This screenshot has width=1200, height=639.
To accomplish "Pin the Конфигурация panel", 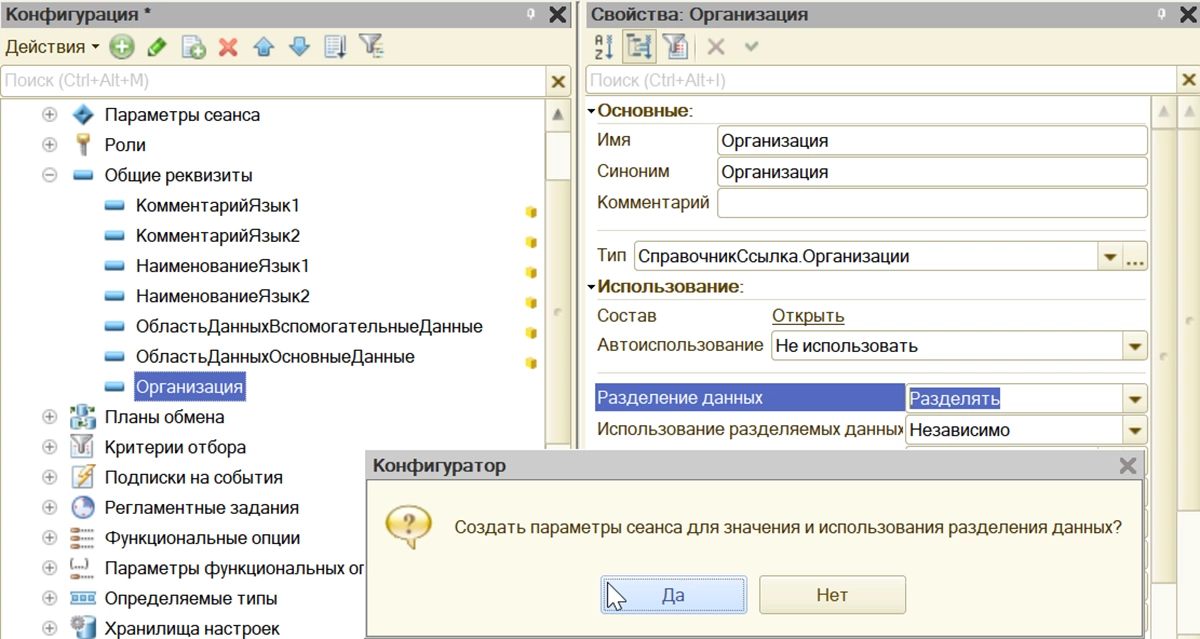I will pos(531,14).
